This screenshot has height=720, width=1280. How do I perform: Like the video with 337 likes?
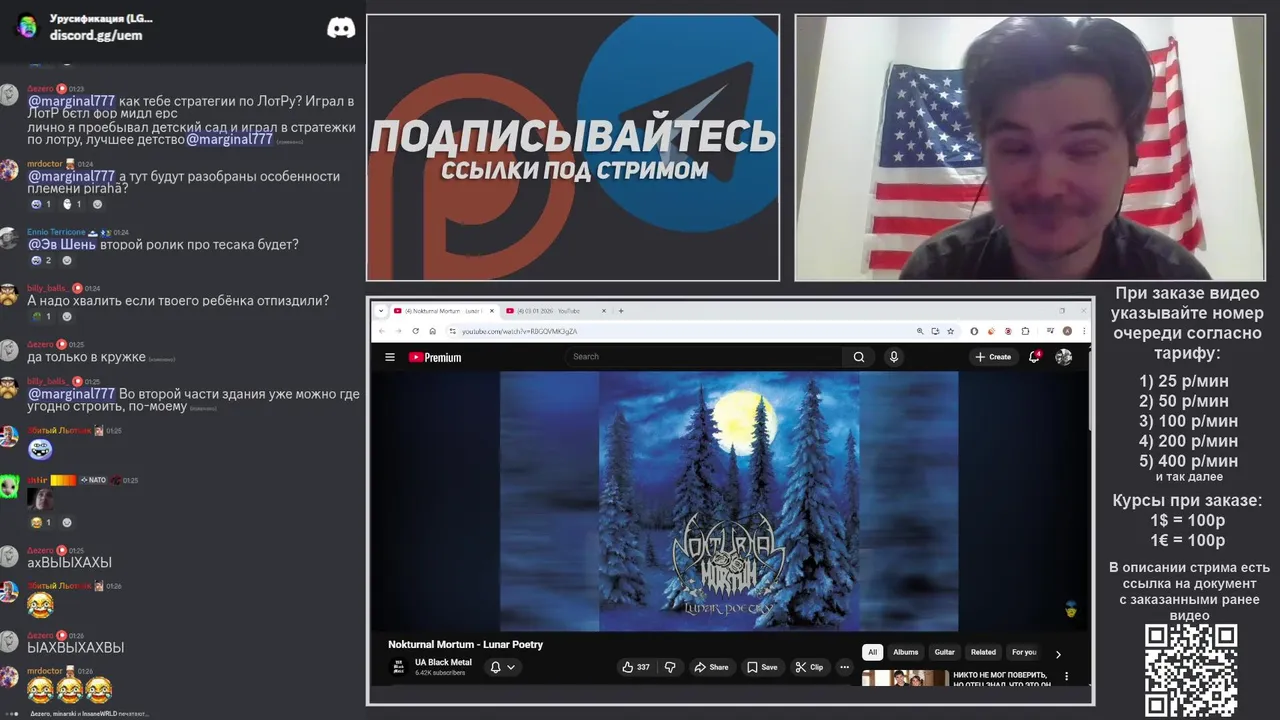click(x=636, y=667)
